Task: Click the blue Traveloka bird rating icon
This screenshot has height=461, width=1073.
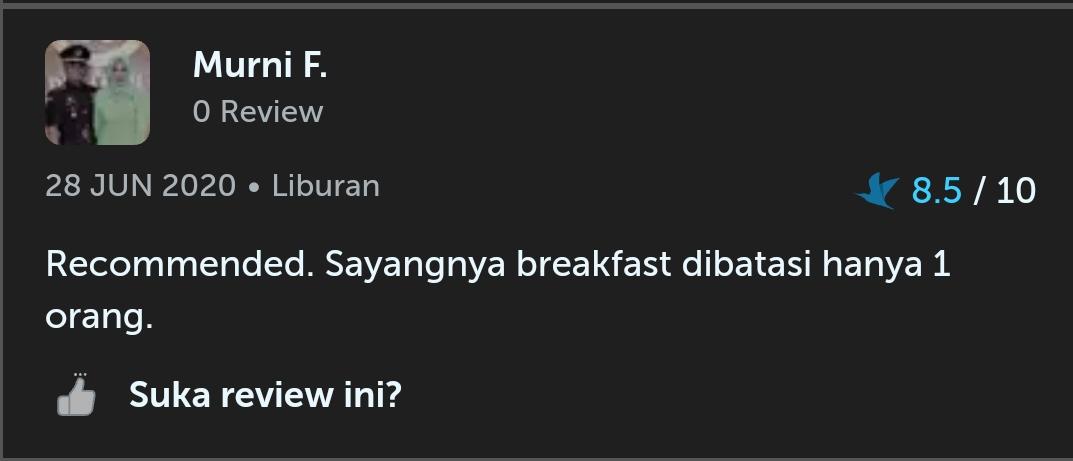Action: (877, 191)
